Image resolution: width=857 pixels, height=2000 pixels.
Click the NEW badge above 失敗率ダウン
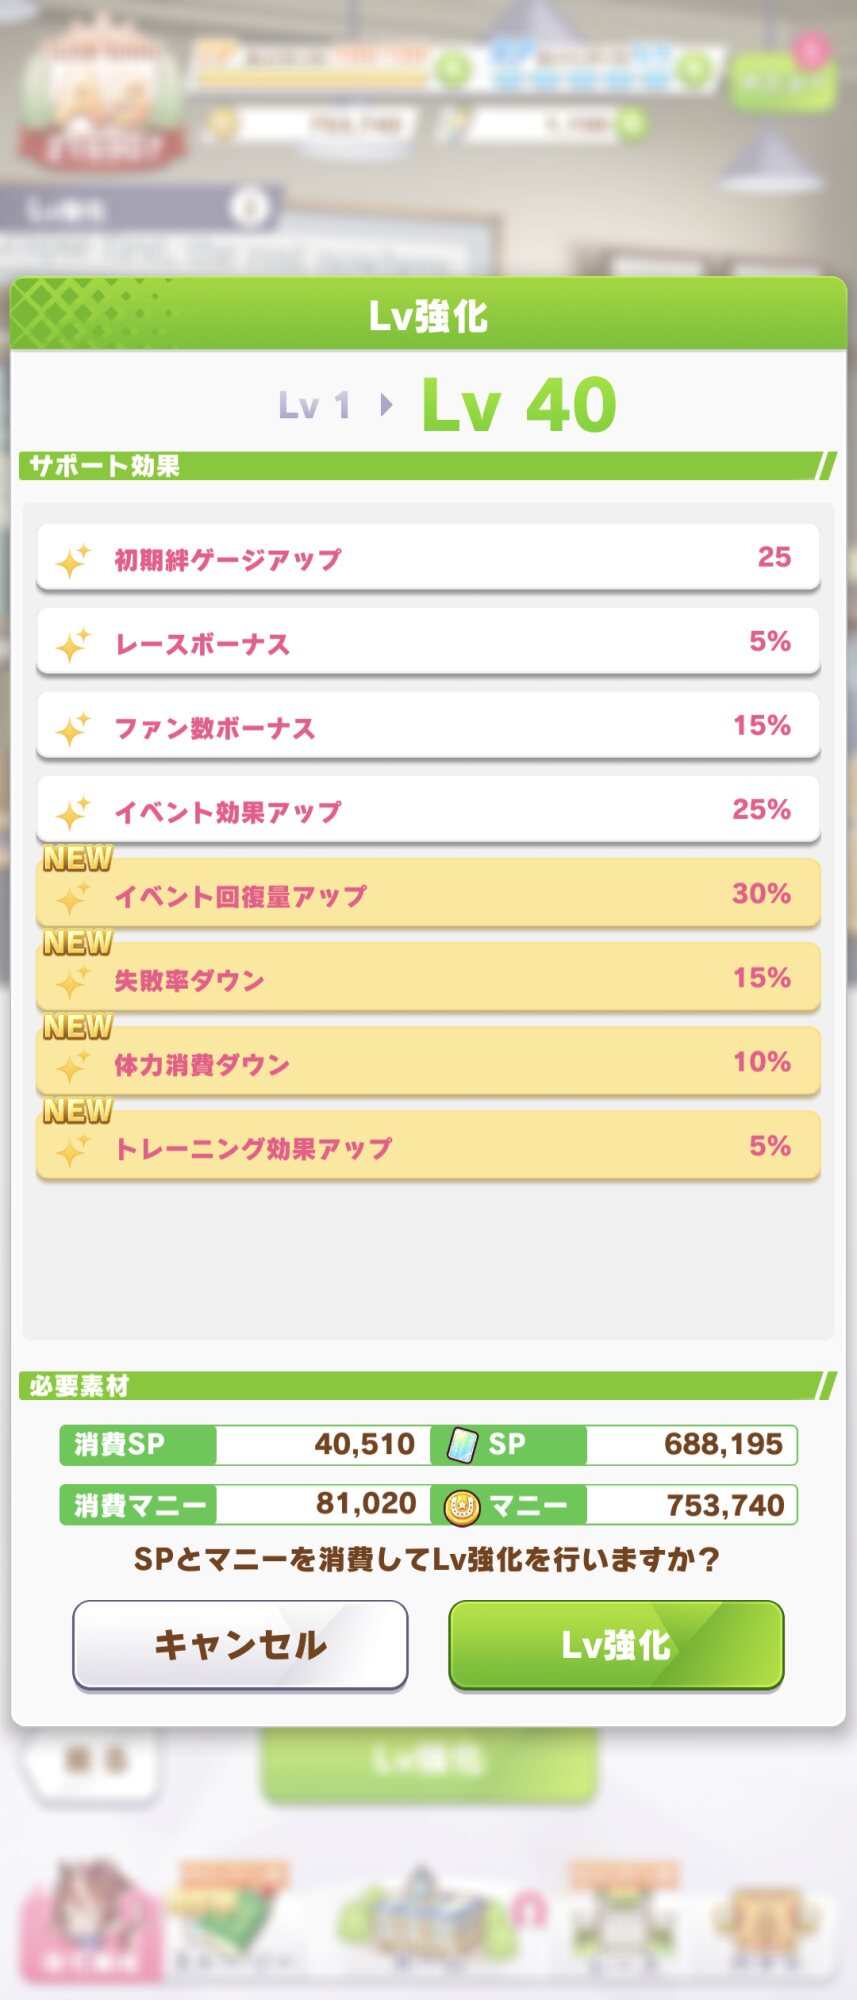coord(77,943)
